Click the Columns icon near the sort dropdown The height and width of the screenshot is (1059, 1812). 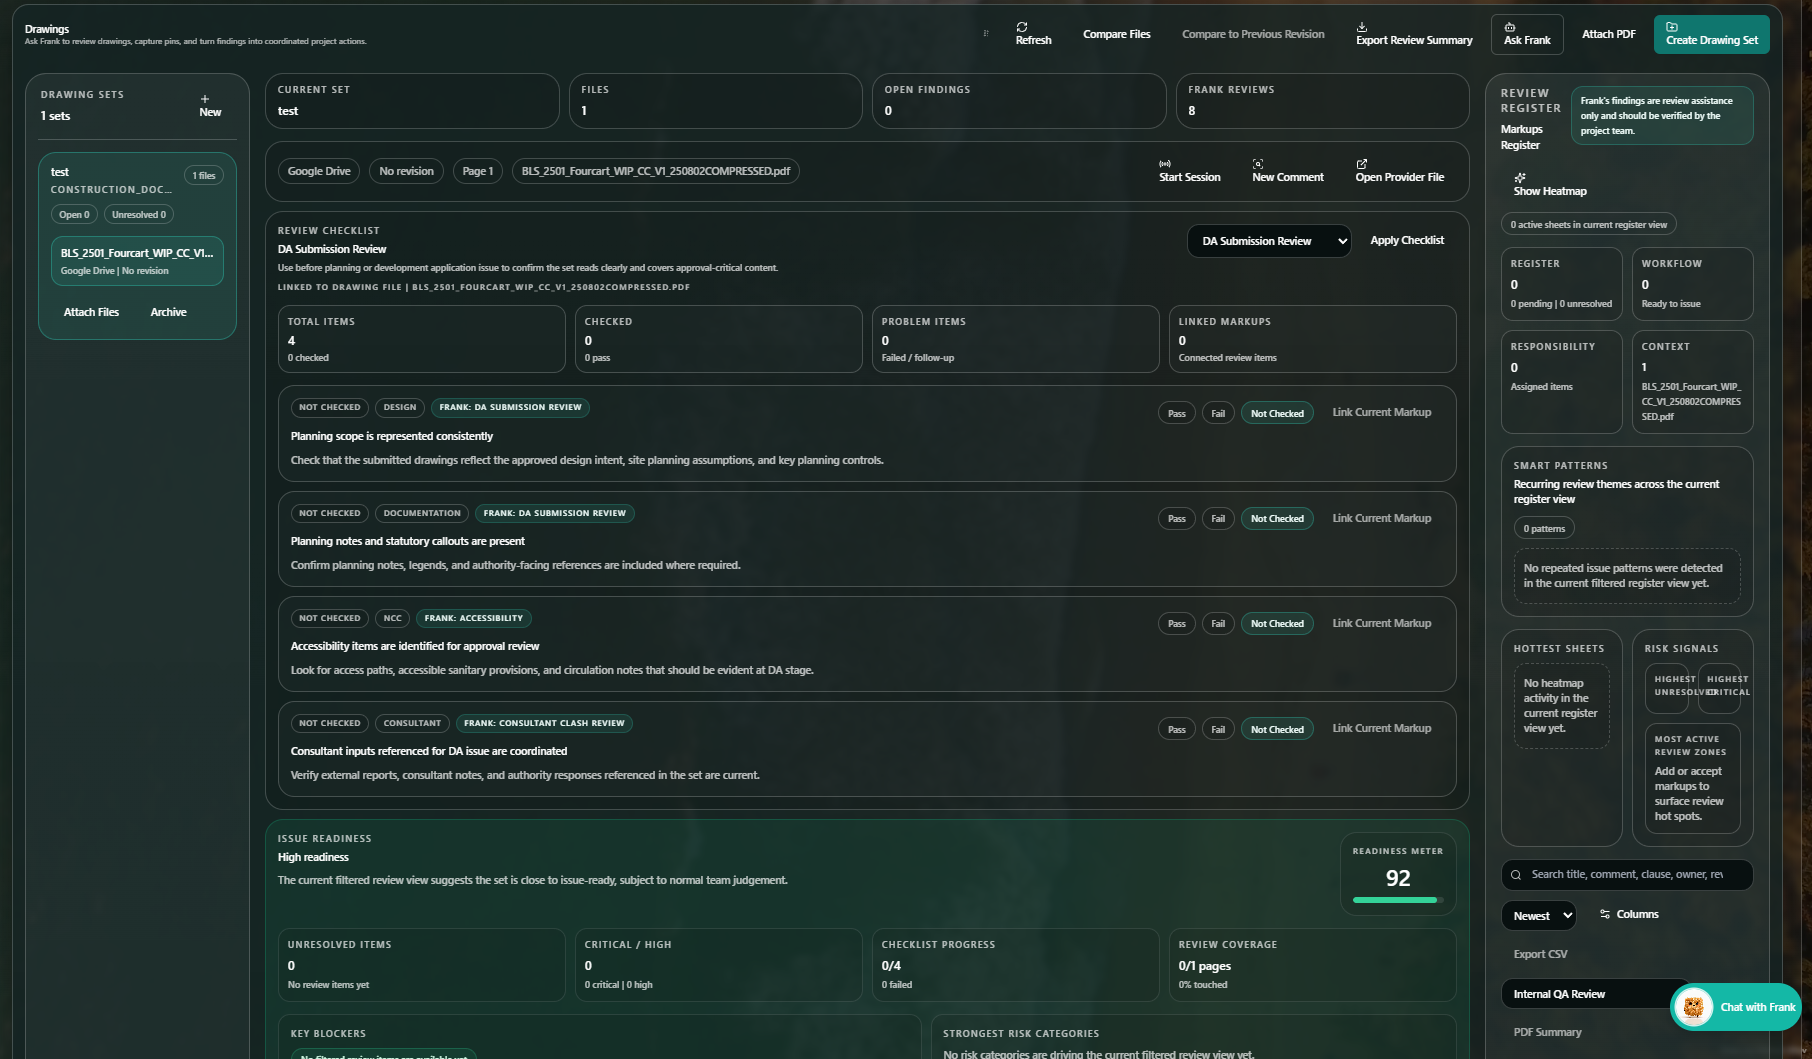[x=1604, y=913]
